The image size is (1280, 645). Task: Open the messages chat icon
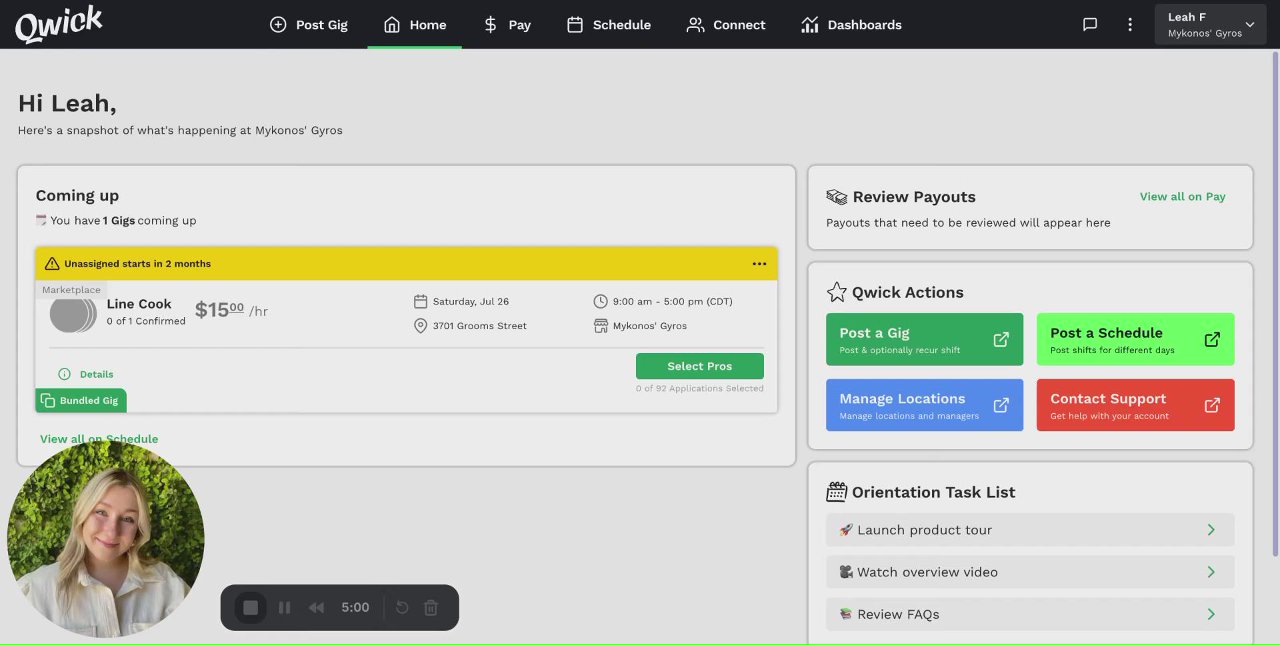[x=1090, y=25]
